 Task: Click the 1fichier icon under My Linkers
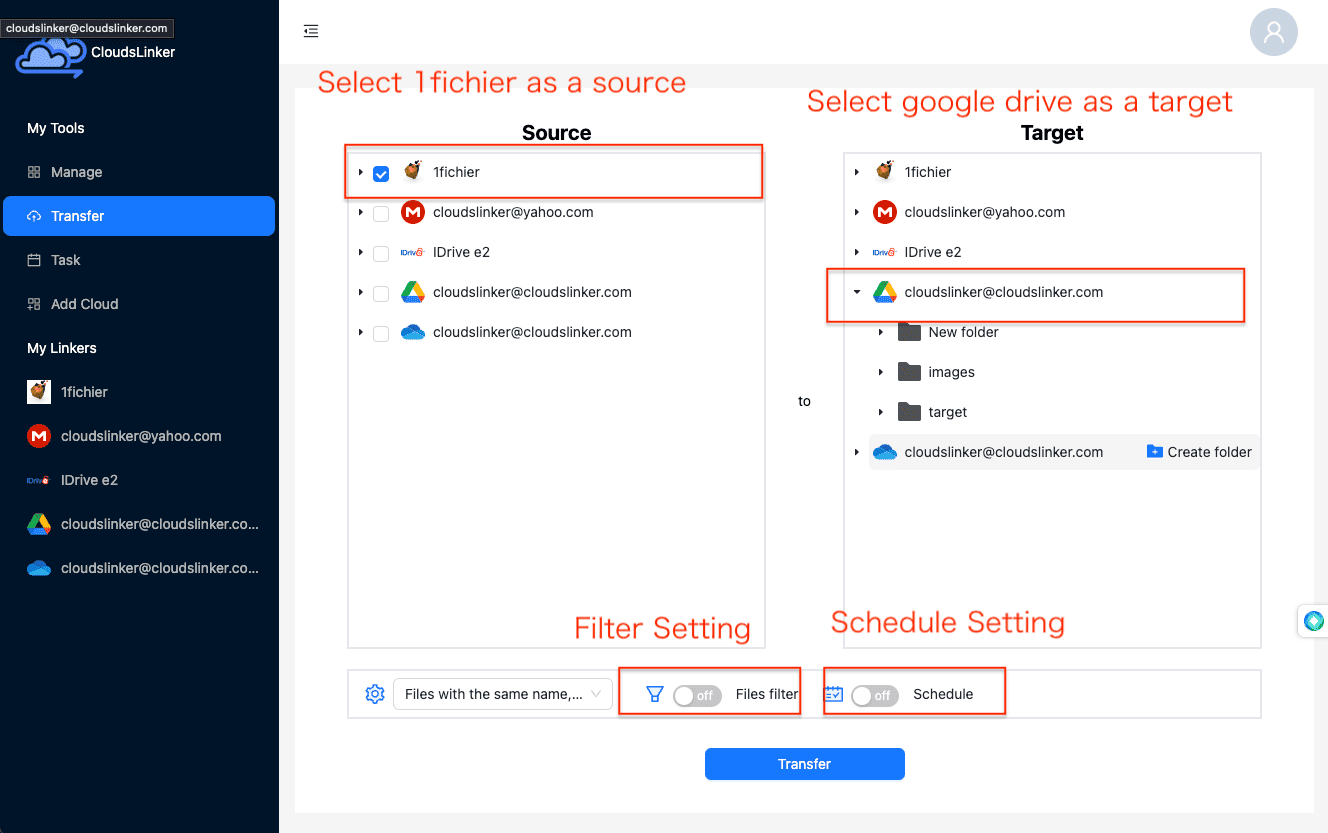(39, 392)
